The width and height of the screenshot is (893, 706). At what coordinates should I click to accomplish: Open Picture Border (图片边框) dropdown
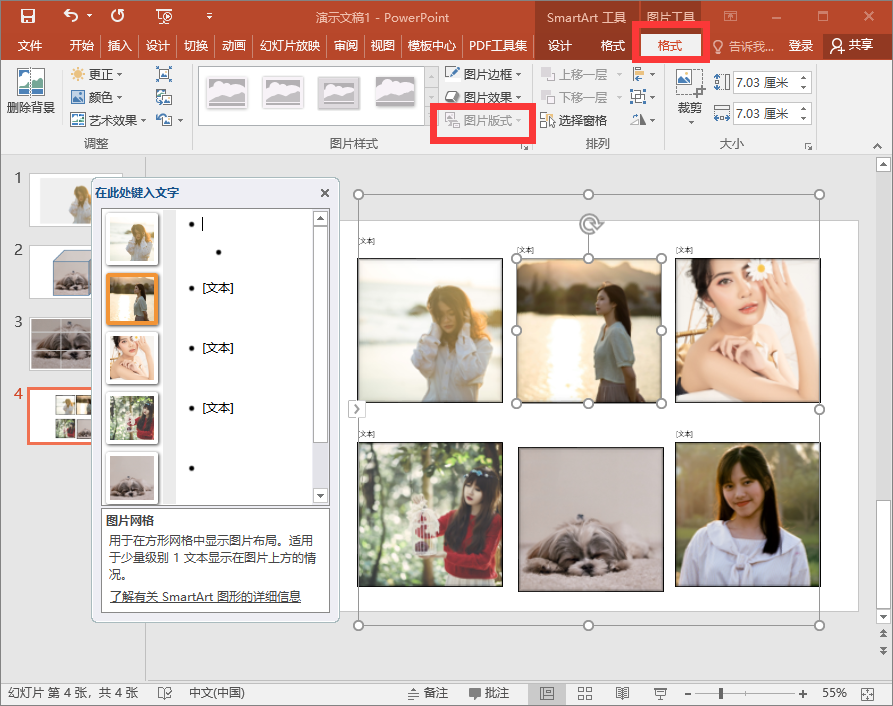coord(484,74)
